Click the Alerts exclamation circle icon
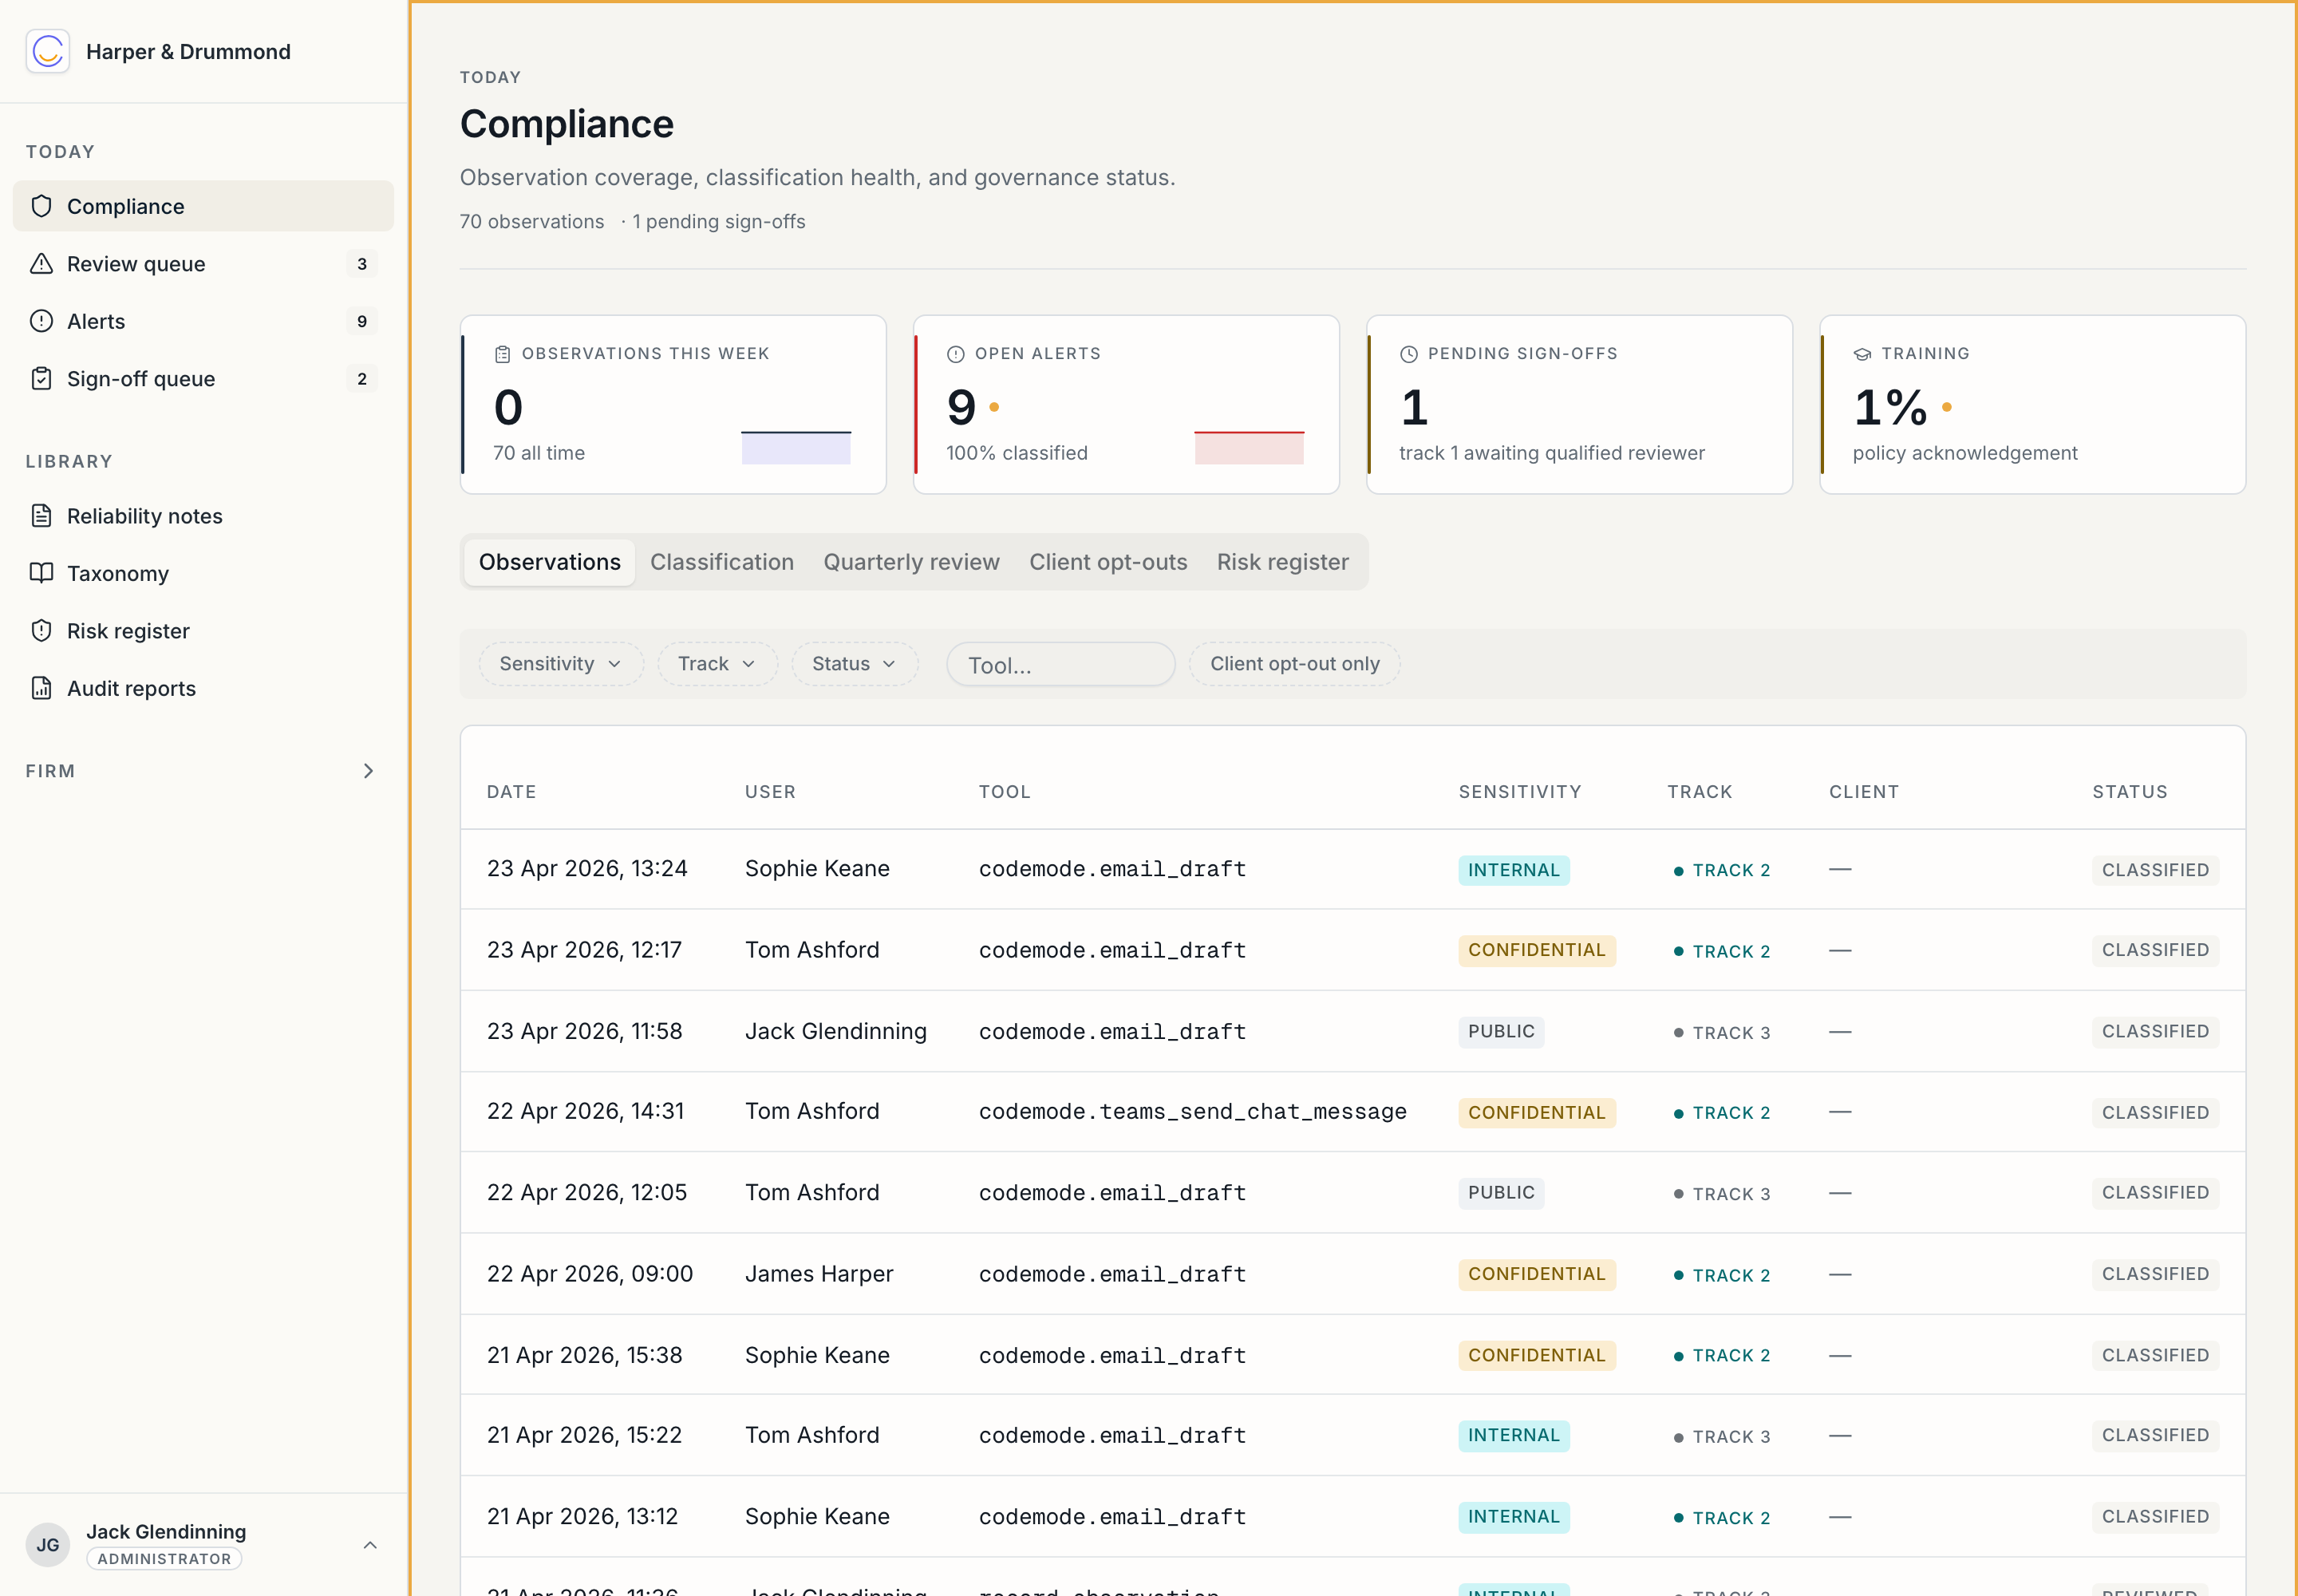 coord(41,321)
